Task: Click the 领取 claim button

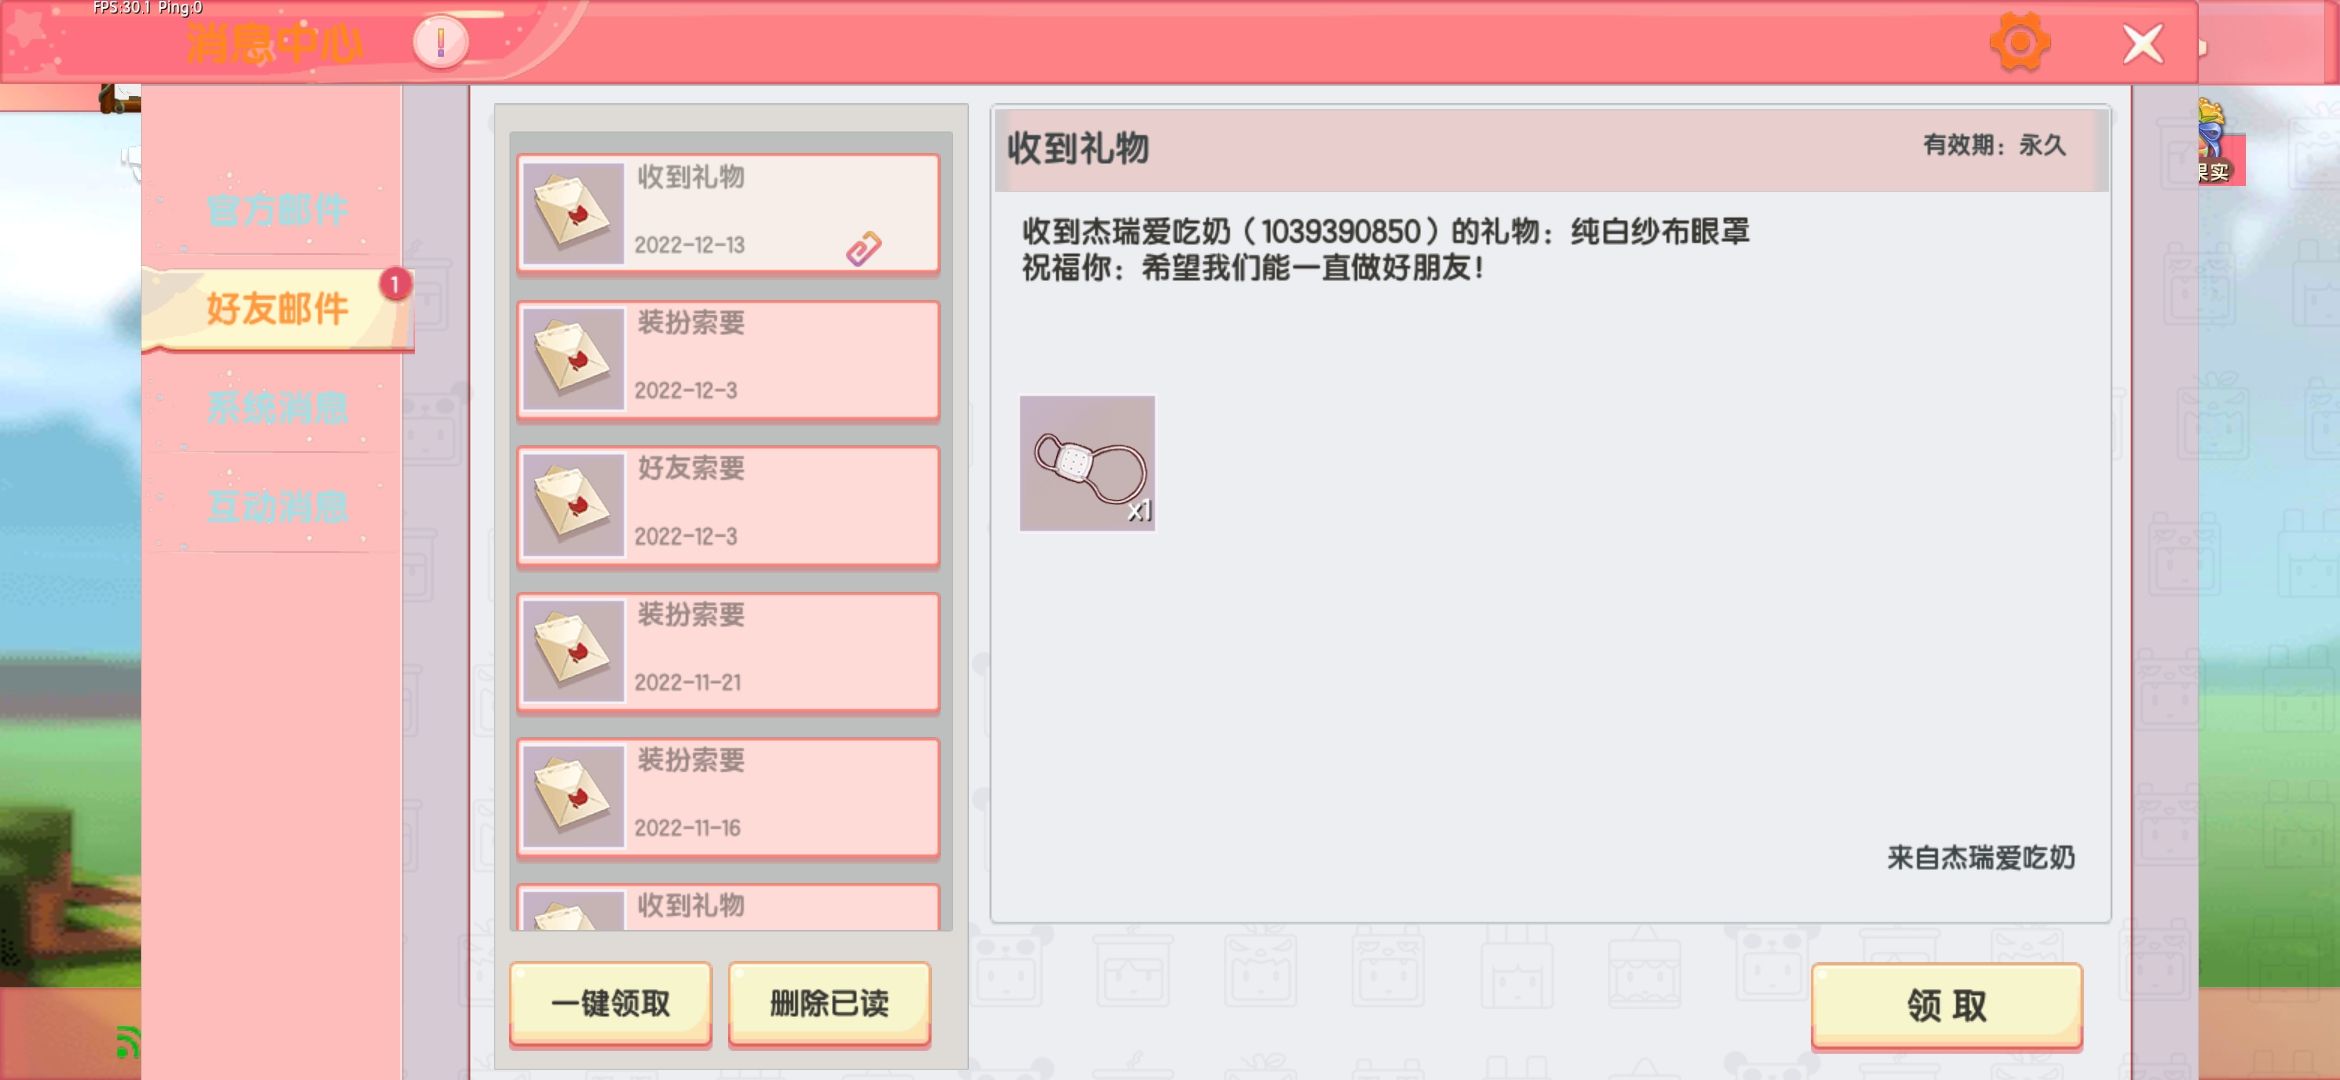Action: coord(1946,1005)
